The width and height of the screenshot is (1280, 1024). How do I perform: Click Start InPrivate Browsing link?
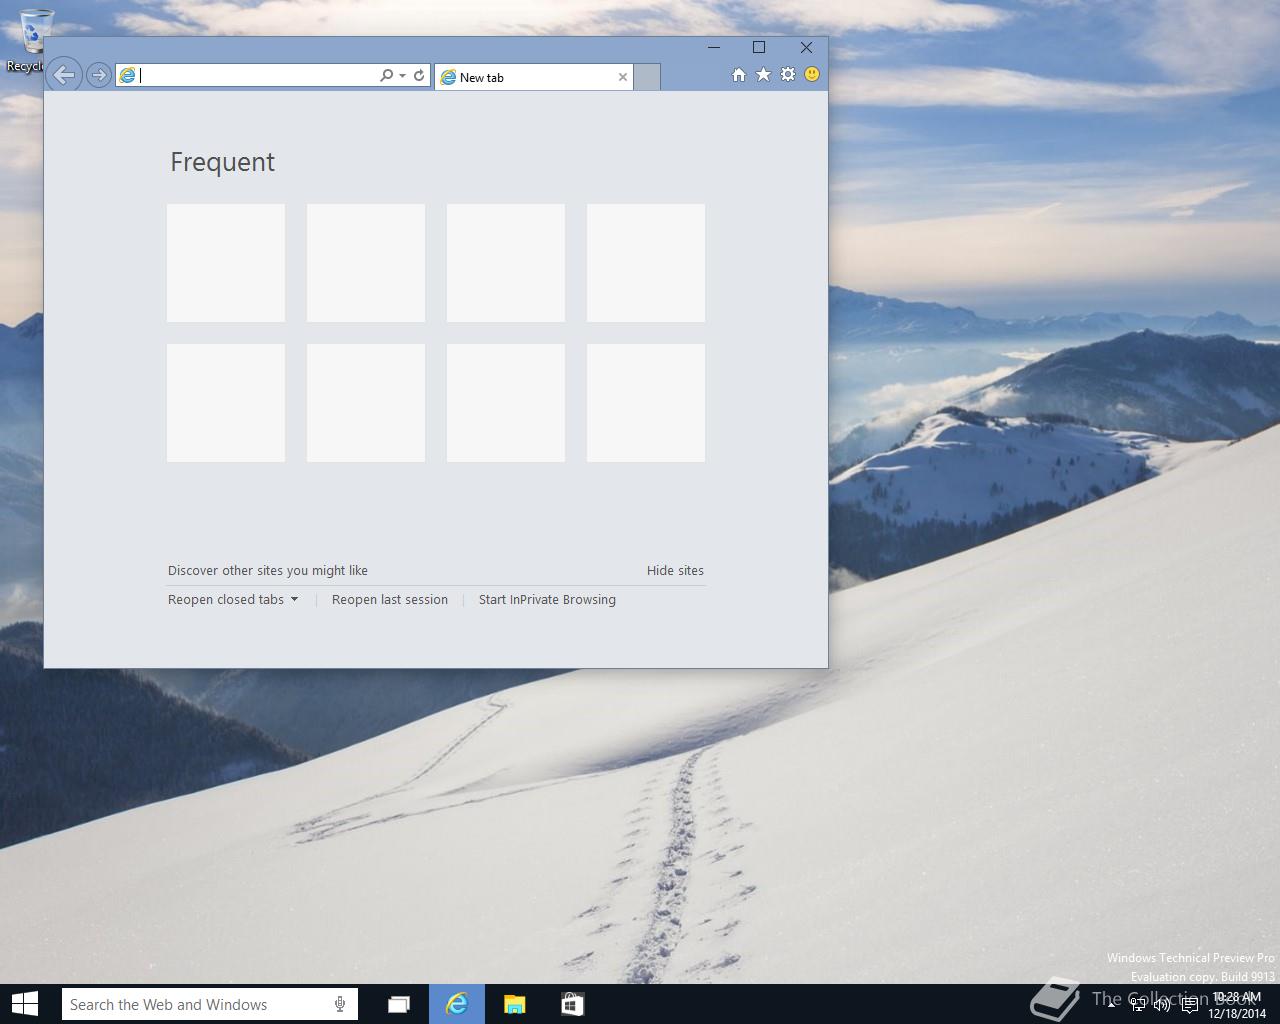[547, 599]
